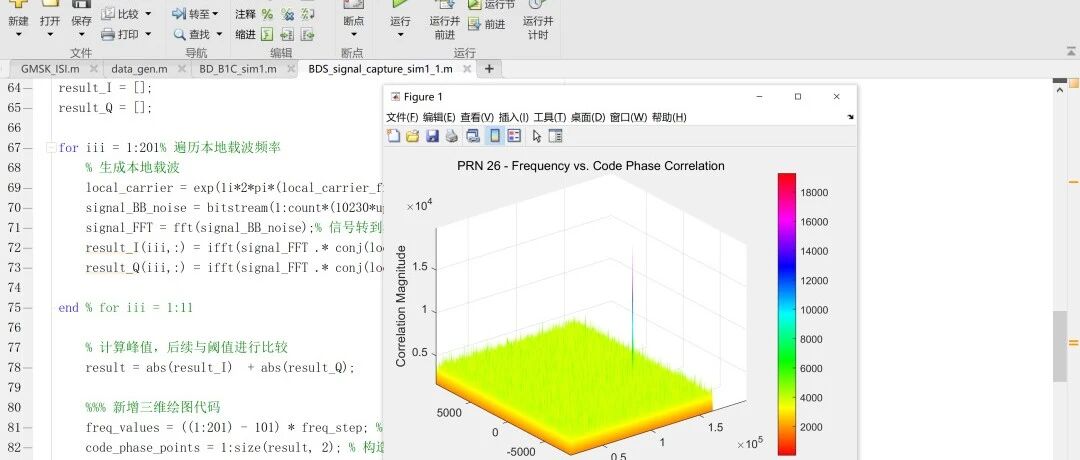Open 工具(T) menu in Figure 1

tap(550, 118)
